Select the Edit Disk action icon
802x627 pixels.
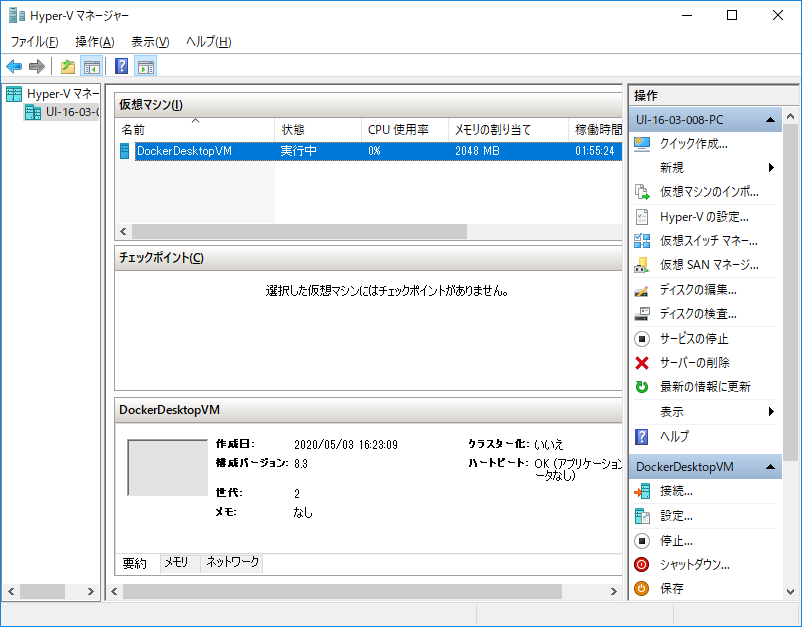tap(643, 291)
